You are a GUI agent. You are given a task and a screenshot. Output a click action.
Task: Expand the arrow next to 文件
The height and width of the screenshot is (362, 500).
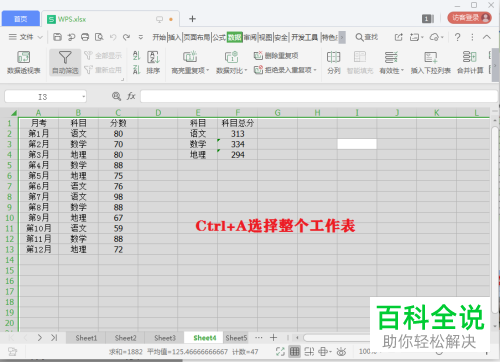40,37
